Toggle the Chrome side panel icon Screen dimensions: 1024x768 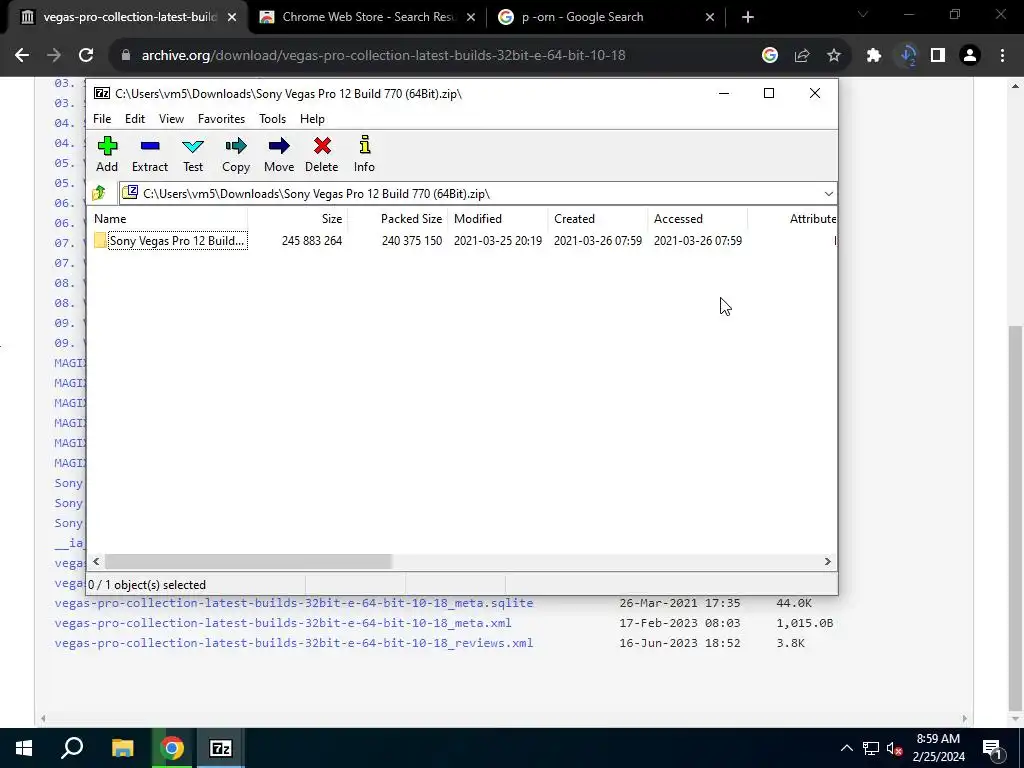[938, 56]
